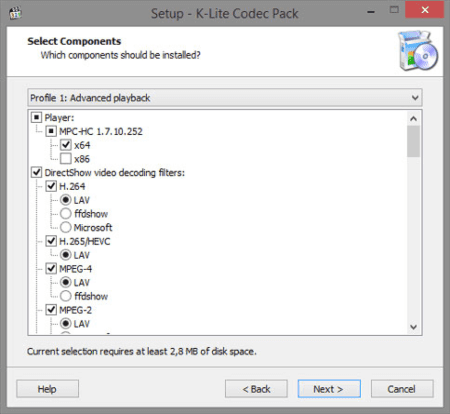Click the < Back button
Viewport: 450px width, 414px height.
point(256,389)
